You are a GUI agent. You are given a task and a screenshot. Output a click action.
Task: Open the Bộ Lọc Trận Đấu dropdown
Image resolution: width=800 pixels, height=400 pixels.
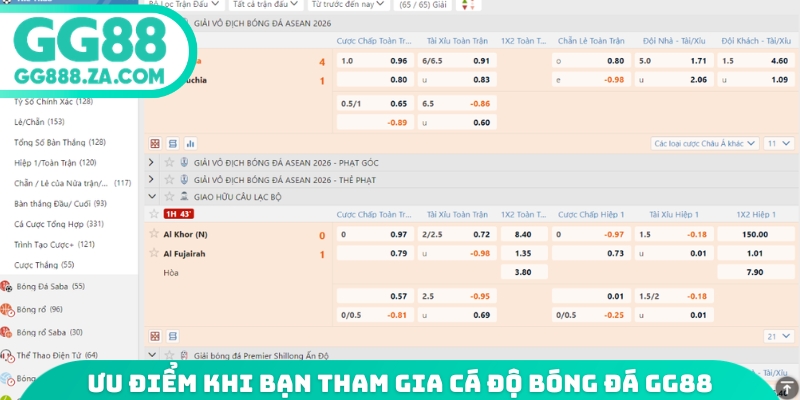point(184,4)
